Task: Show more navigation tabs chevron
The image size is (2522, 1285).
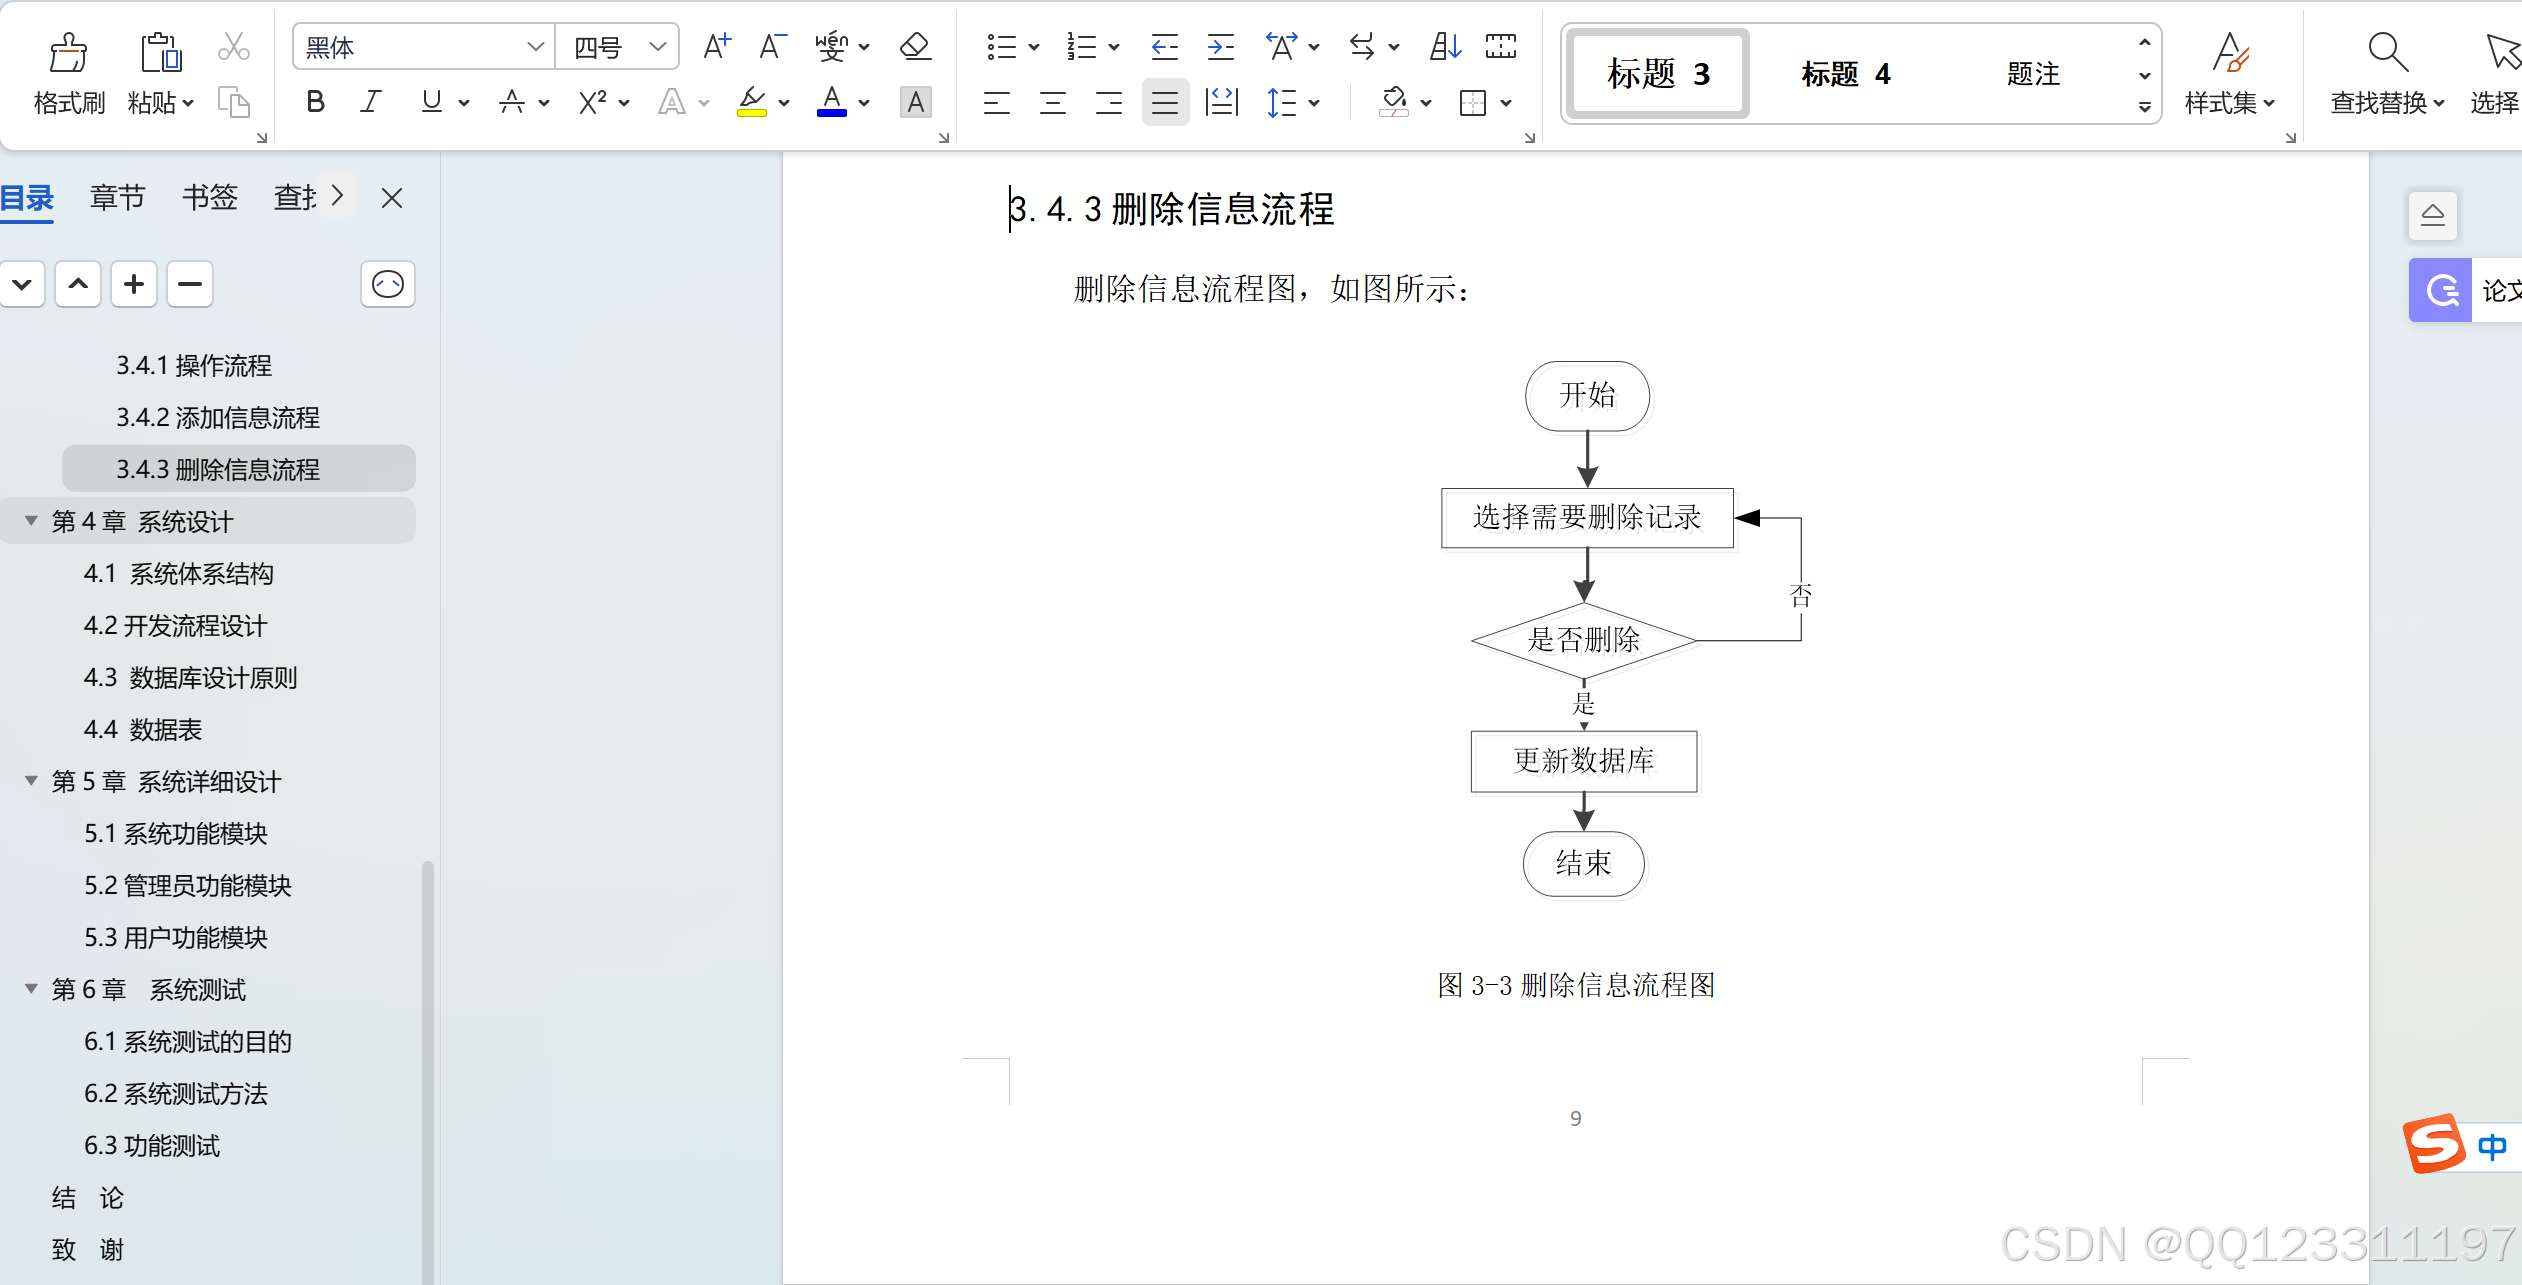Action: tap(338, 196)
